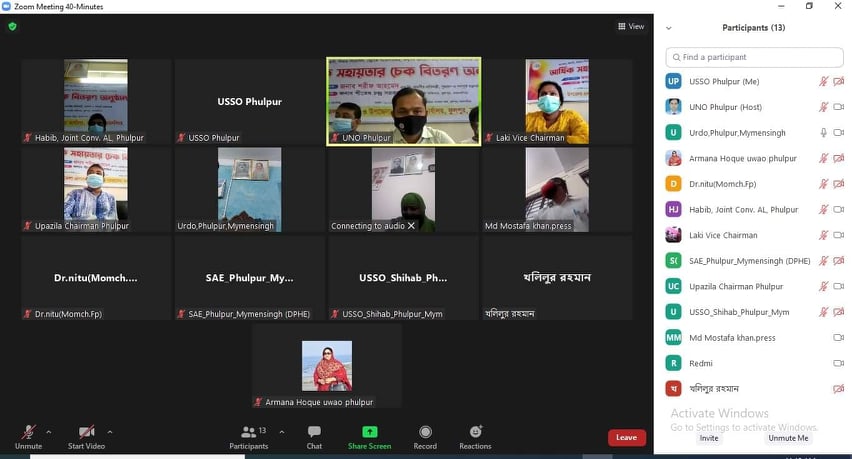Collapse Participants panel with the chevron
Viewport: 852px width, 459px height.
668,28
